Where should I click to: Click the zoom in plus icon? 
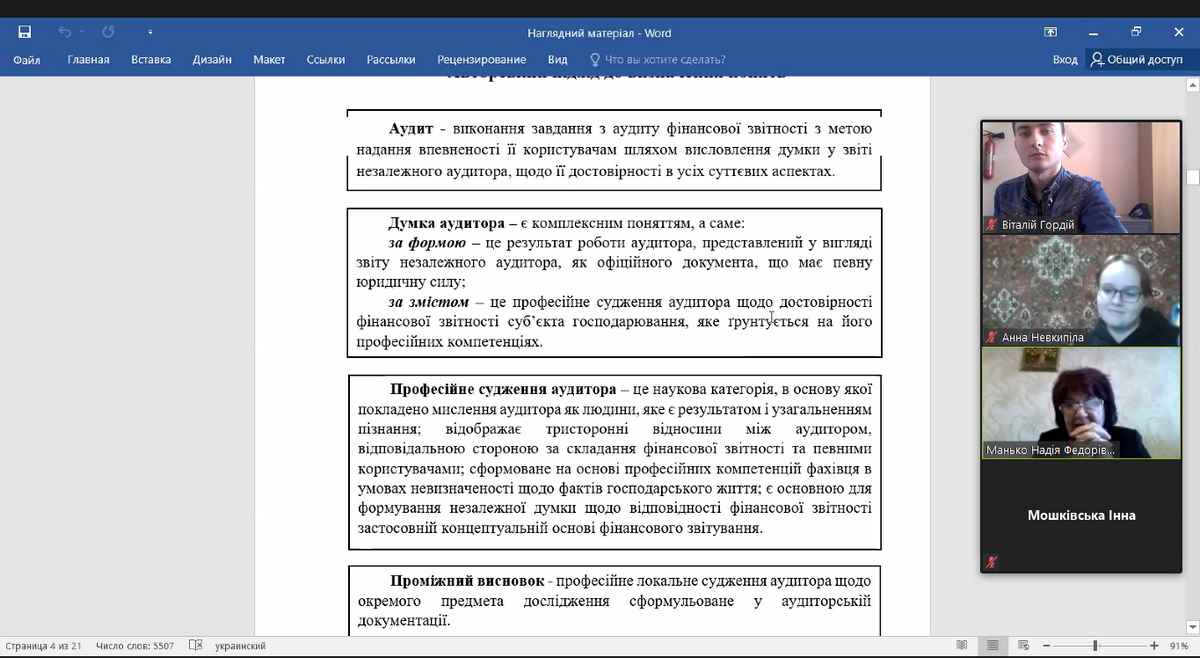[x=1154, y=646]
